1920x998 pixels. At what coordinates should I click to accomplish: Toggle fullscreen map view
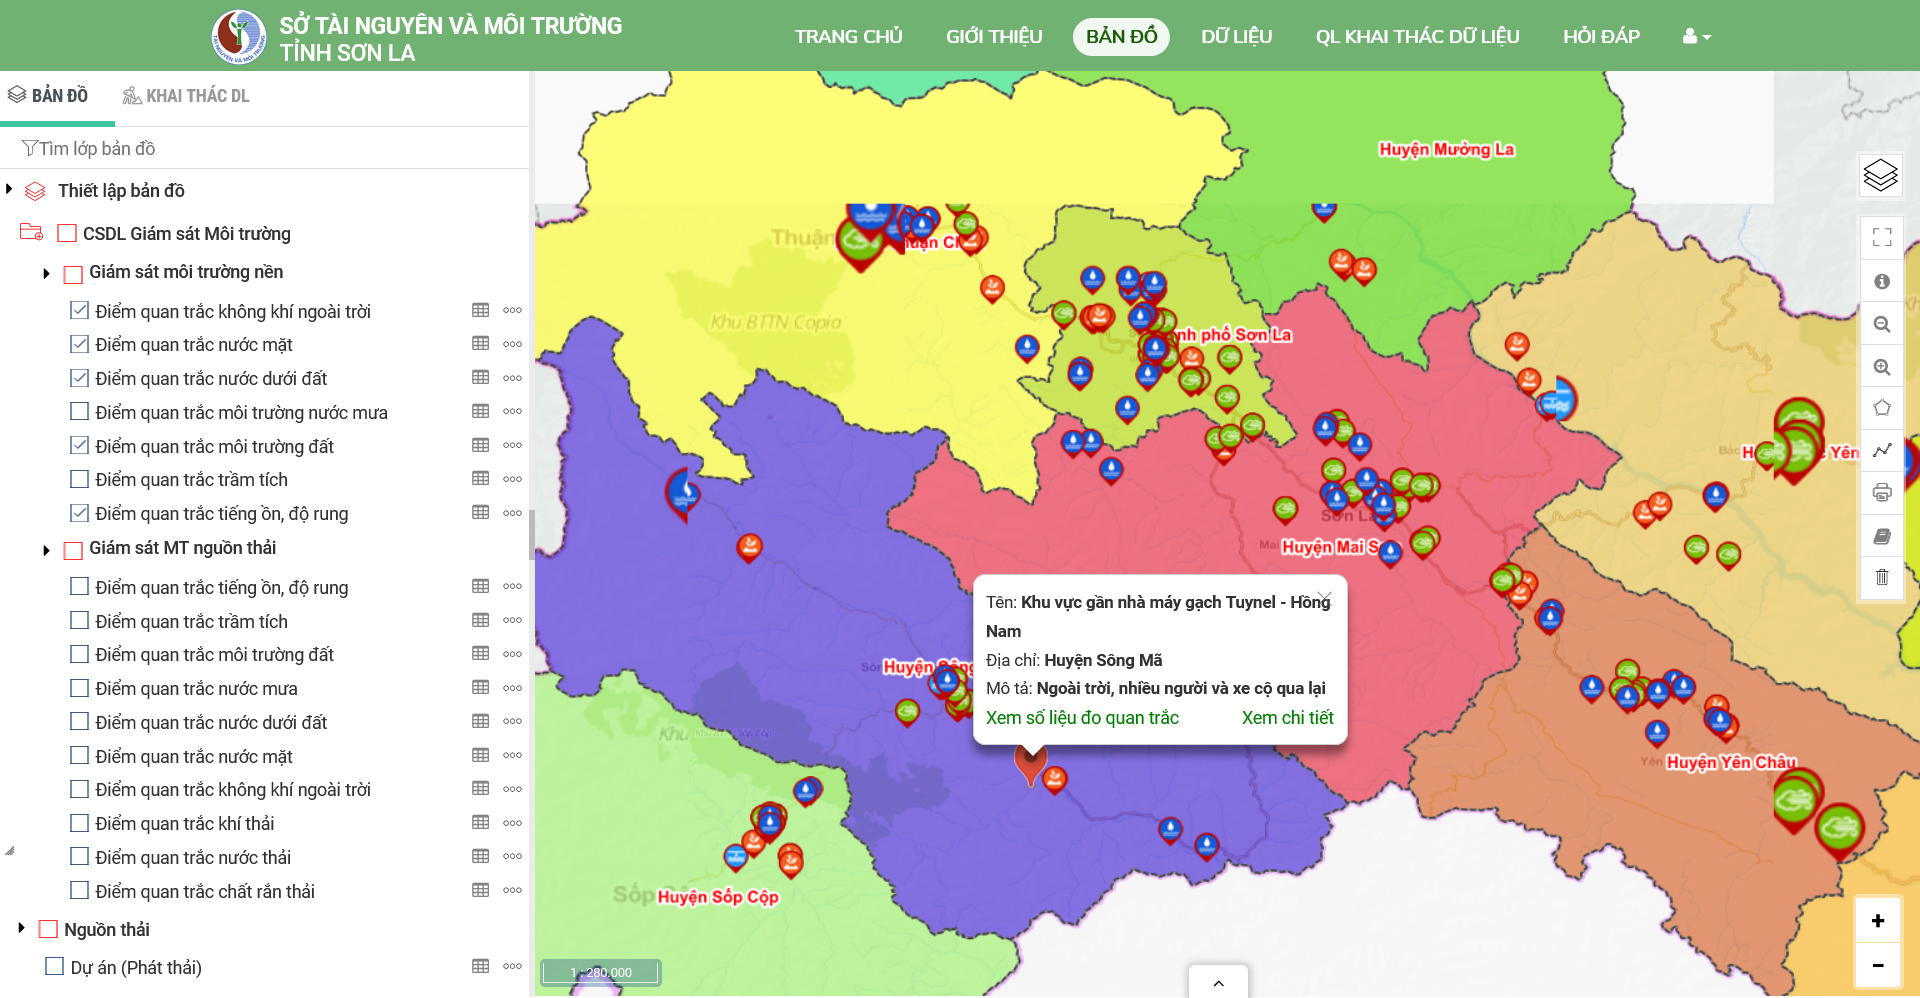click(1881, 237)
